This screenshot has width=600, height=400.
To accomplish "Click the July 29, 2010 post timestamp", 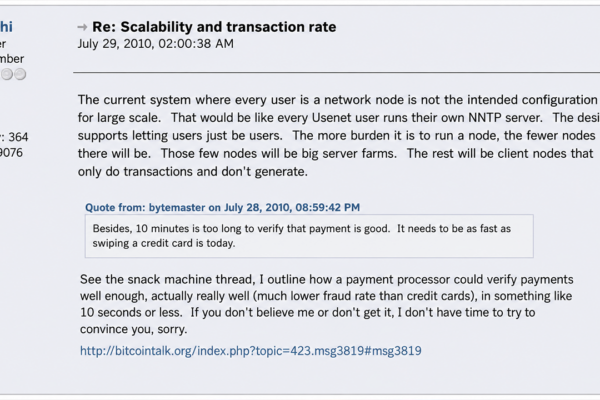I will click(156, 44).
